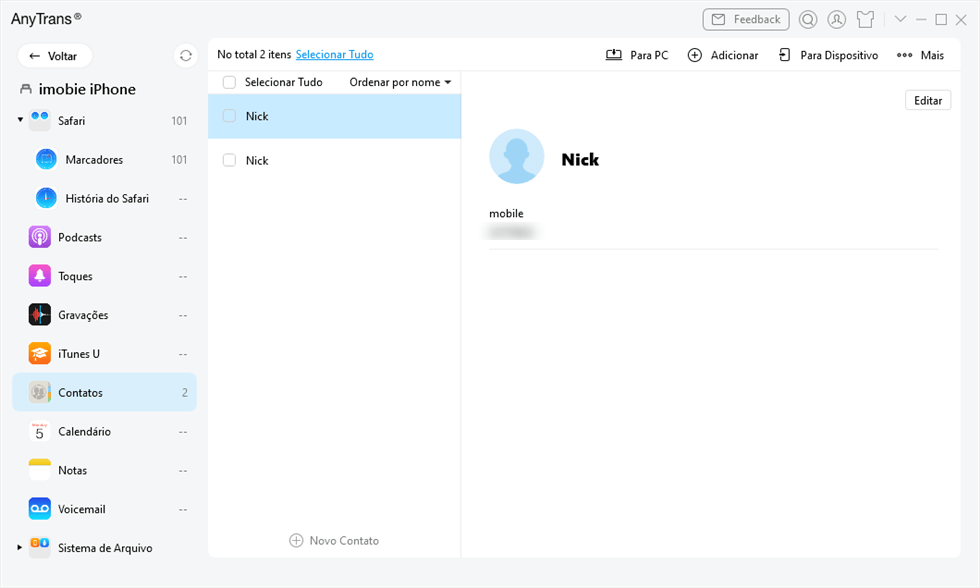Select Marcadores label under Safari

pos(94,160)
